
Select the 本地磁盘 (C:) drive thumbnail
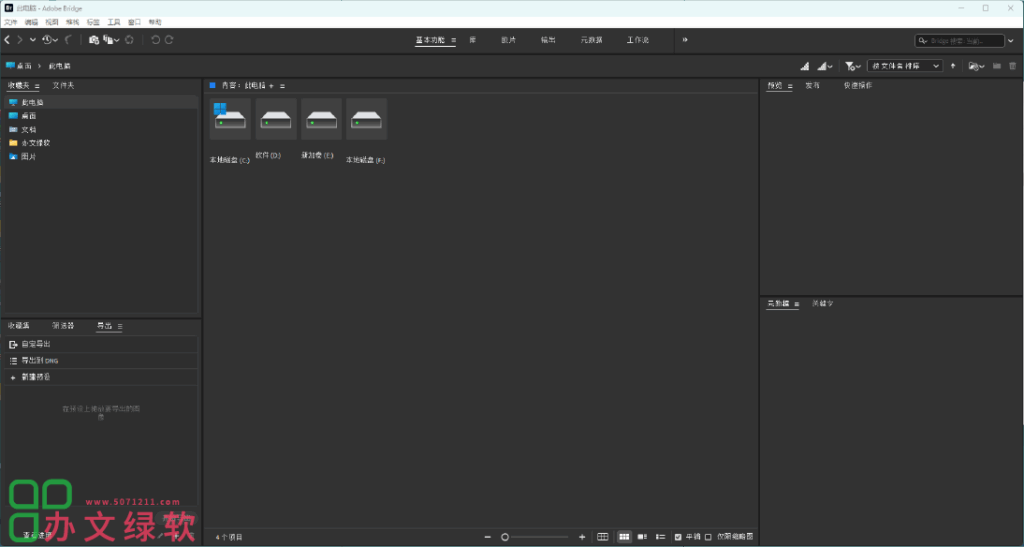coord(230,119)
